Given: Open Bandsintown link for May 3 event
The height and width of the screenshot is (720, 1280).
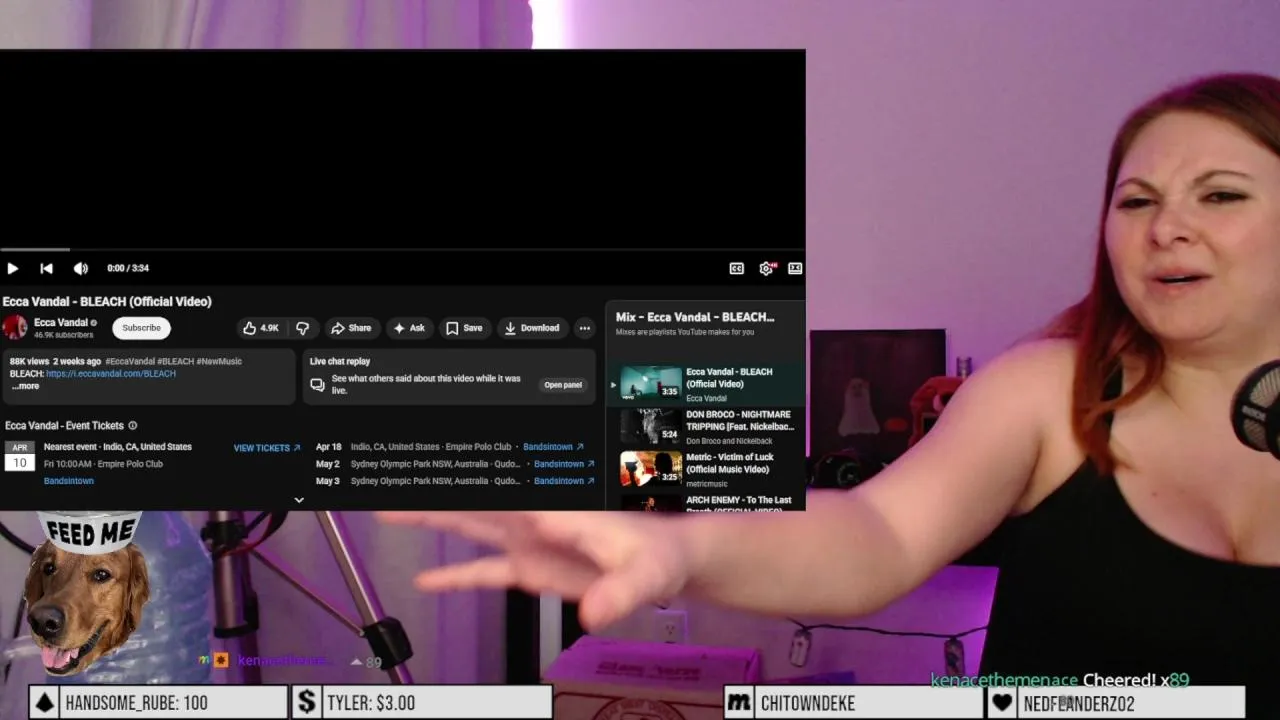Looking at the screenshot, I should [565, 481].
